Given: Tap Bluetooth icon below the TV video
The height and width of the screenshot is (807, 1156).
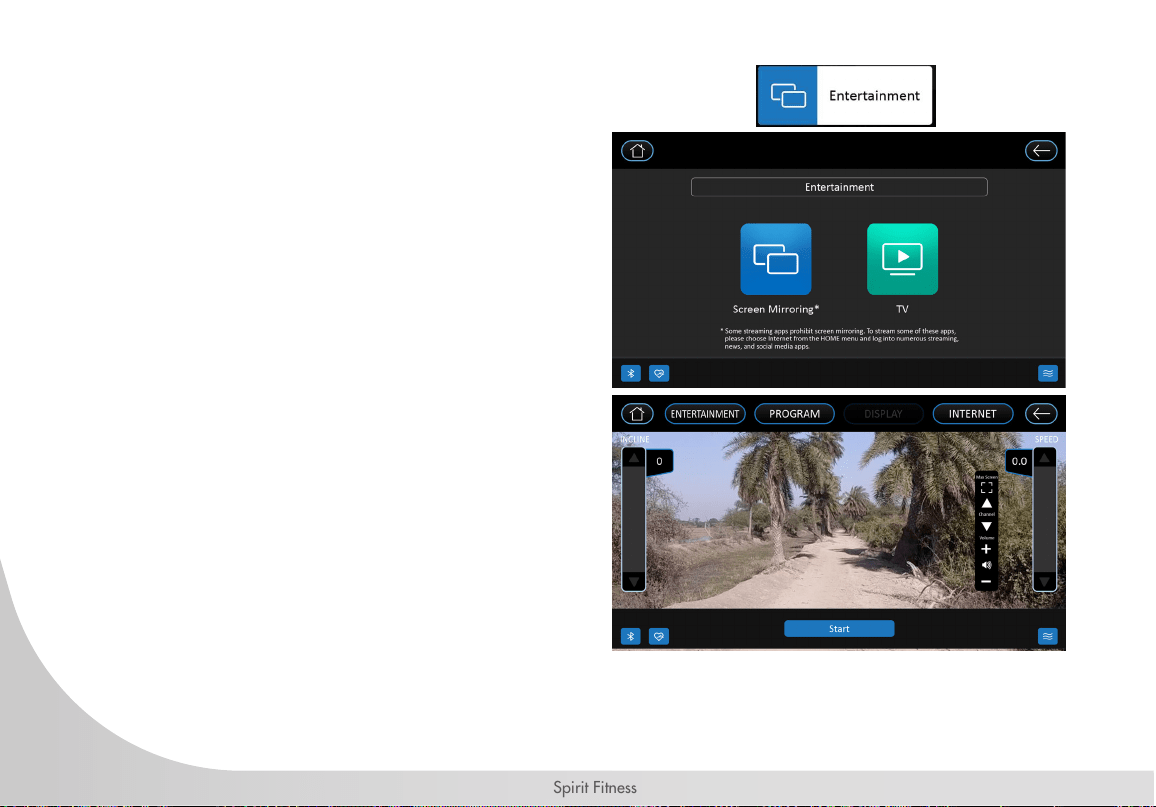Looking at the screenshot, I should click(x=630, y=636).
